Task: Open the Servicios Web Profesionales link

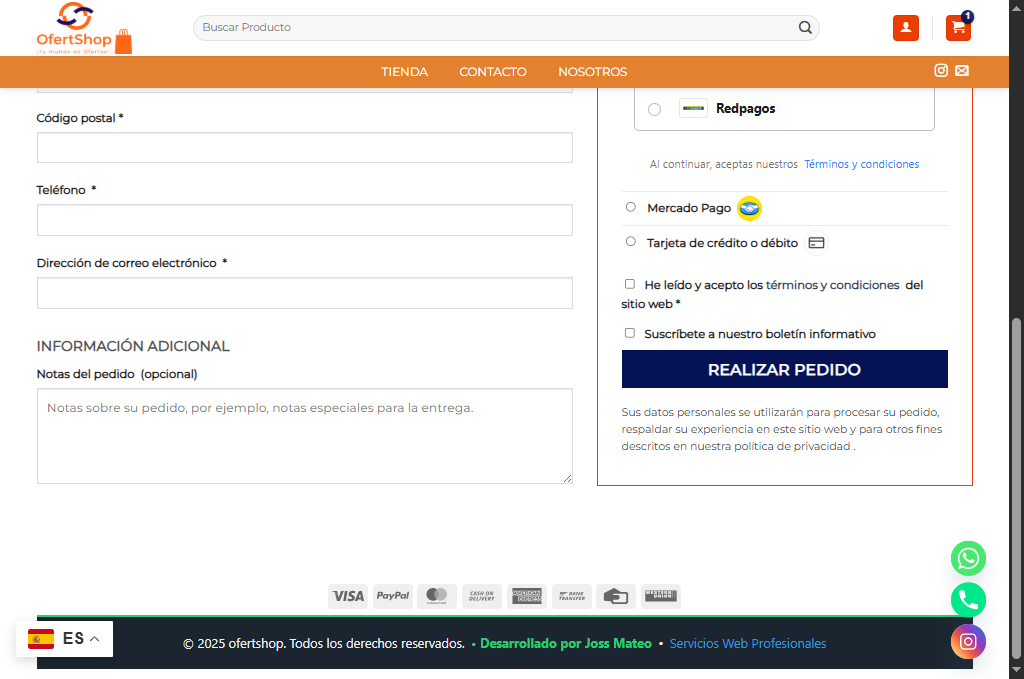Action: [747, 643]
